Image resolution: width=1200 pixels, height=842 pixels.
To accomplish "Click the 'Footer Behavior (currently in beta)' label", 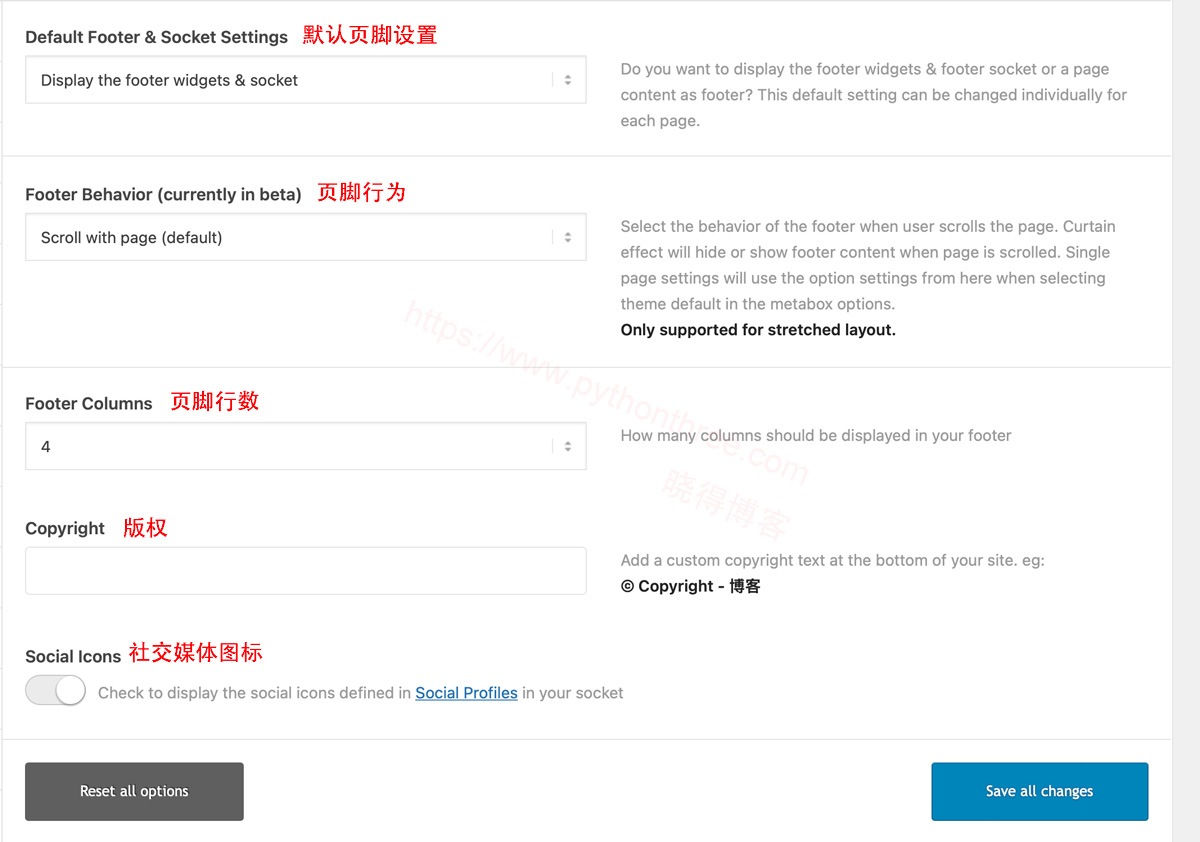I will coord(163,195).
